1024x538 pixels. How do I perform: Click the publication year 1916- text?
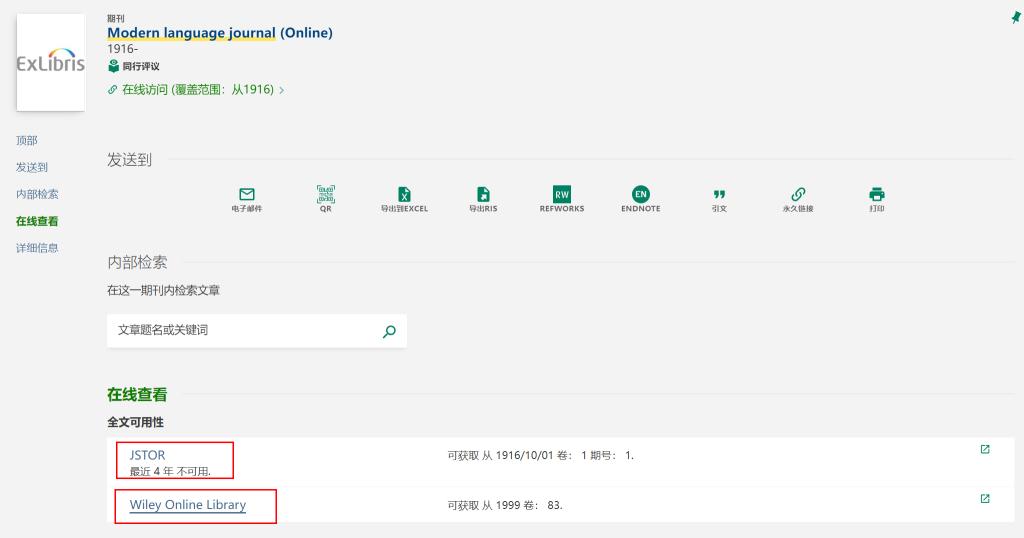[x=123, y=49]
